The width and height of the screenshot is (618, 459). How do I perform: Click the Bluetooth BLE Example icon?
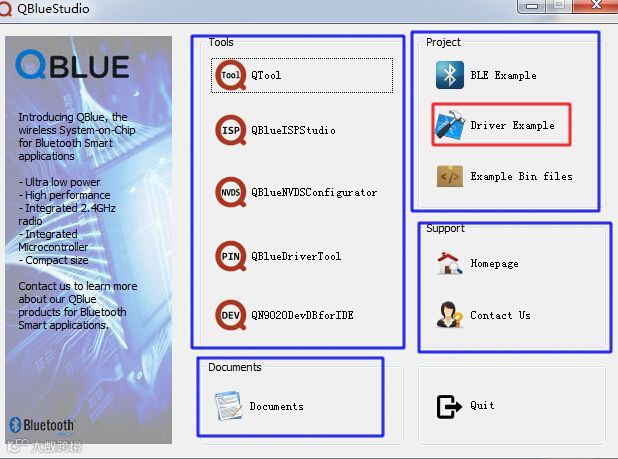click(450, 75)
